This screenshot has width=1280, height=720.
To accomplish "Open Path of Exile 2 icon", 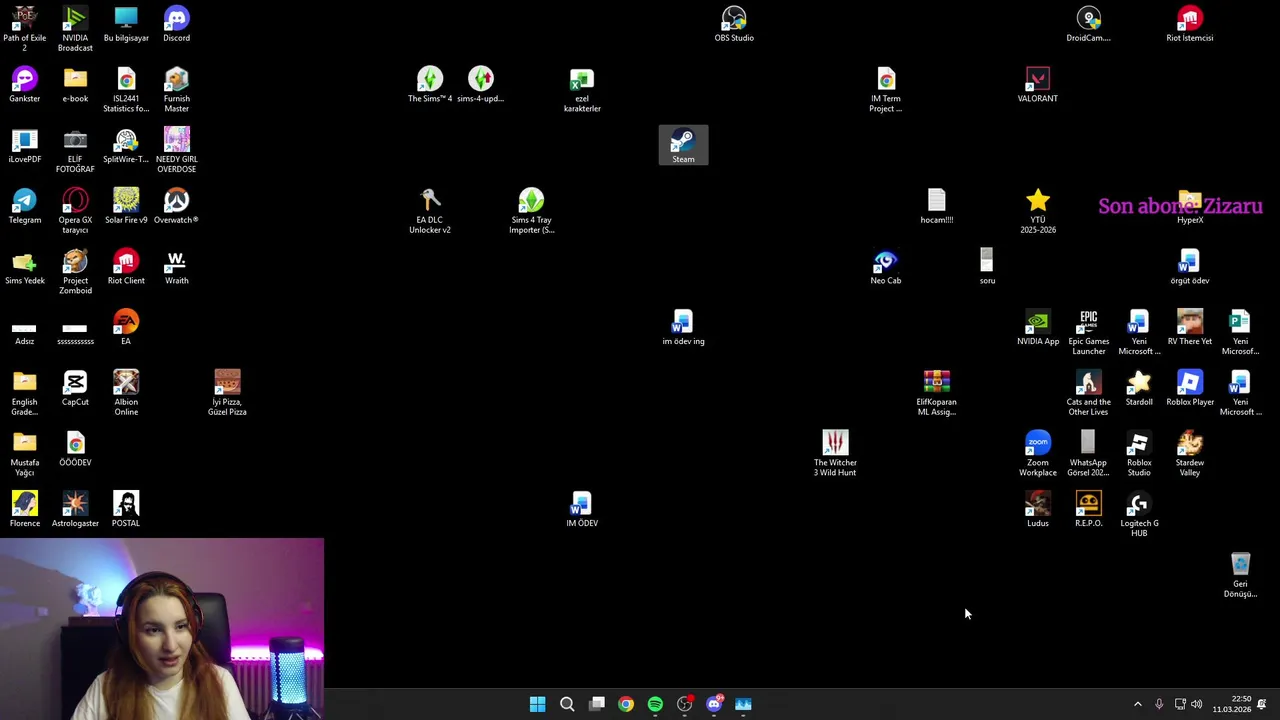I will click(x=24, y=29).
